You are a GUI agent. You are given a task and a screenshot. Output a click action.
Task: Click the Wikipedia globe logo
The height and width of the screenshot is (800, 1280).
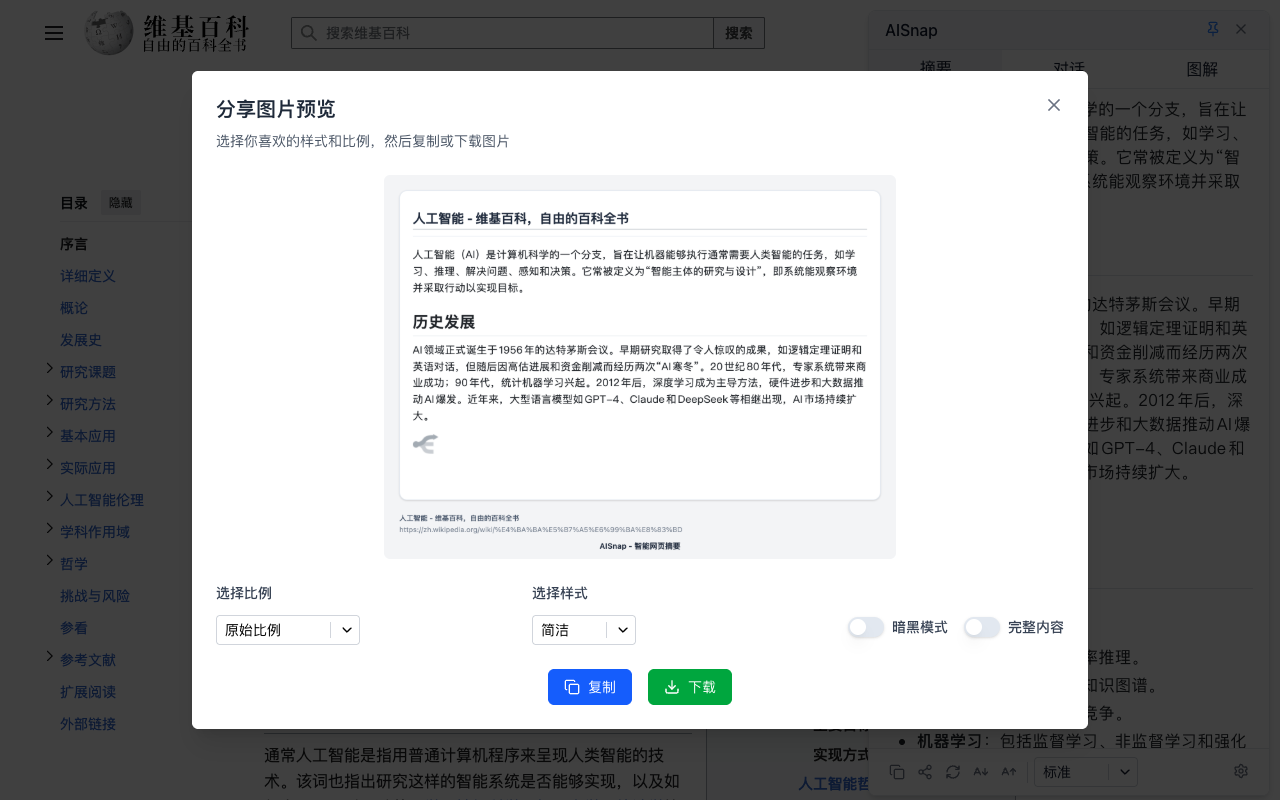[x=109, y=33]
